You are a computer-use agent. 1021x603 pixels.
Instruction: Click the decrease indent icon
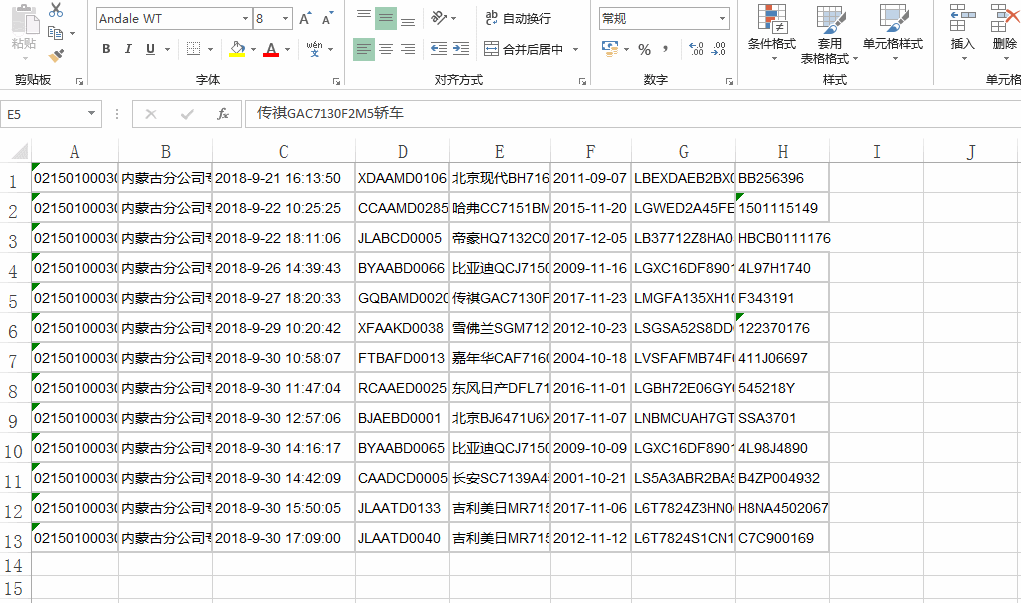[x=439, y=49]
